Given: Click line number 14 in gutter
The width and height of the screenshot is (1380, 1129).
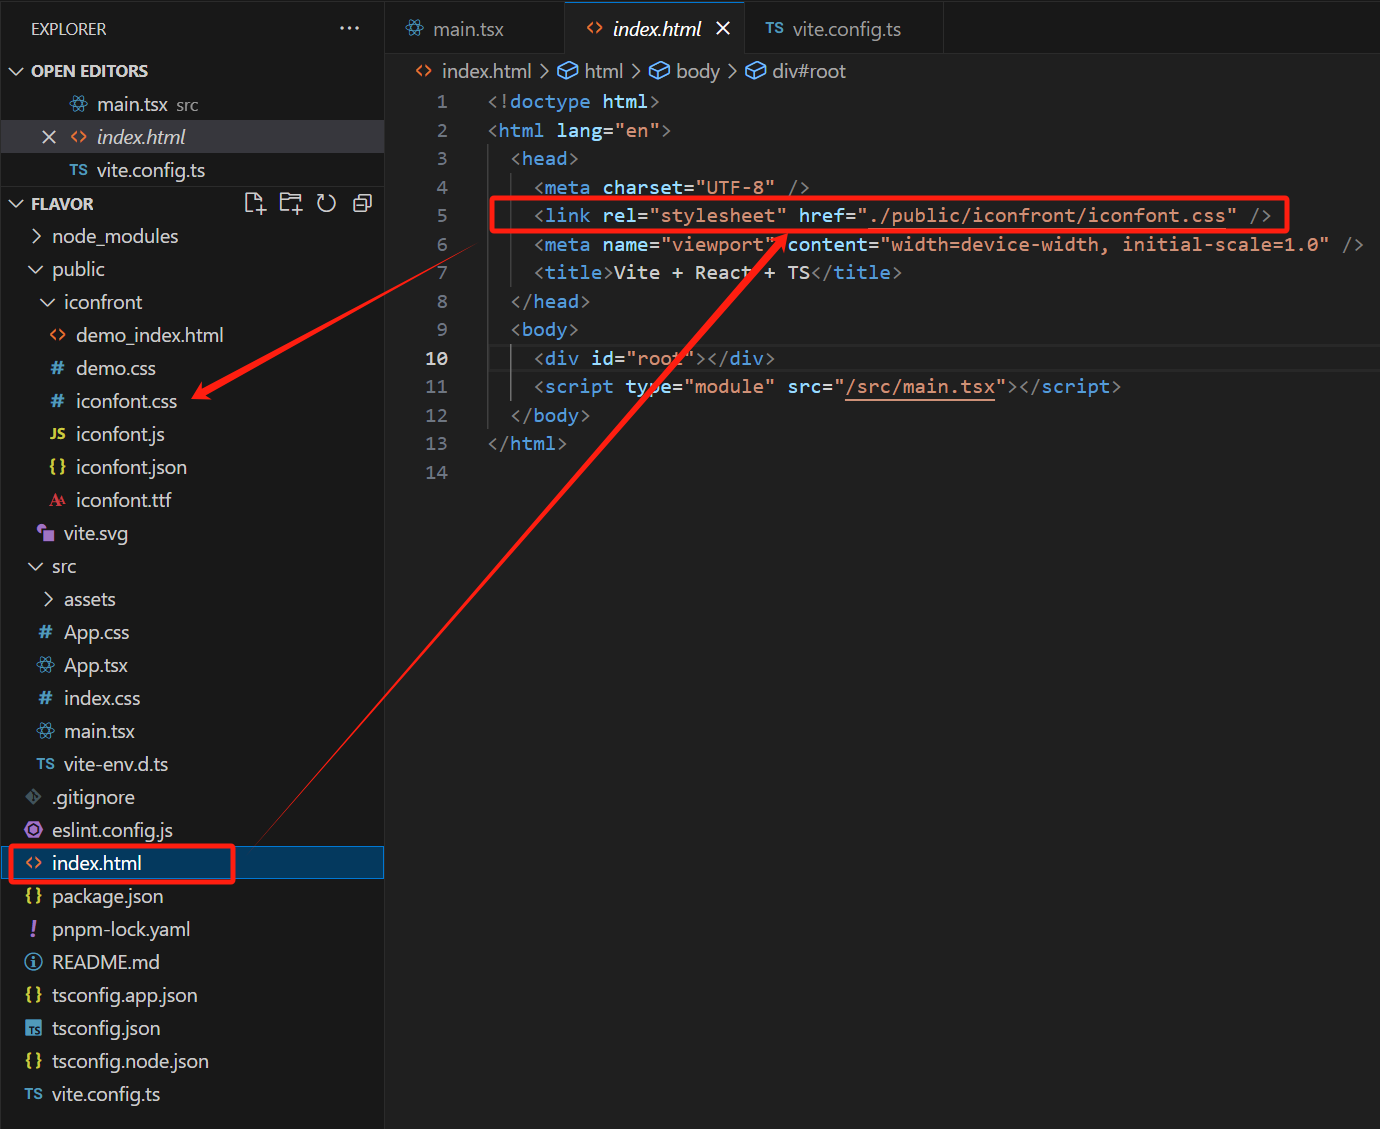Looking at the screenshot, I should [x=437, y=472].
